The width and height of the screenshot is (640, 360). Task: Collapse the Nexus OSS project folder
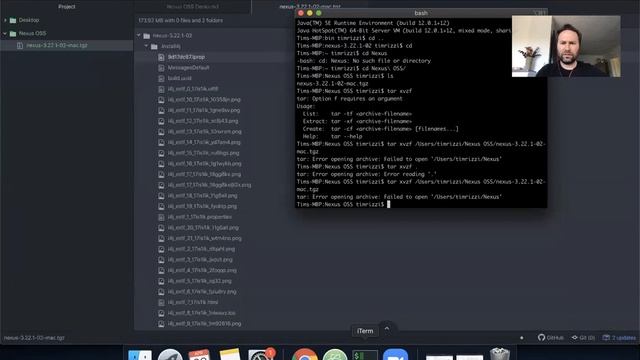pos(5,33)
